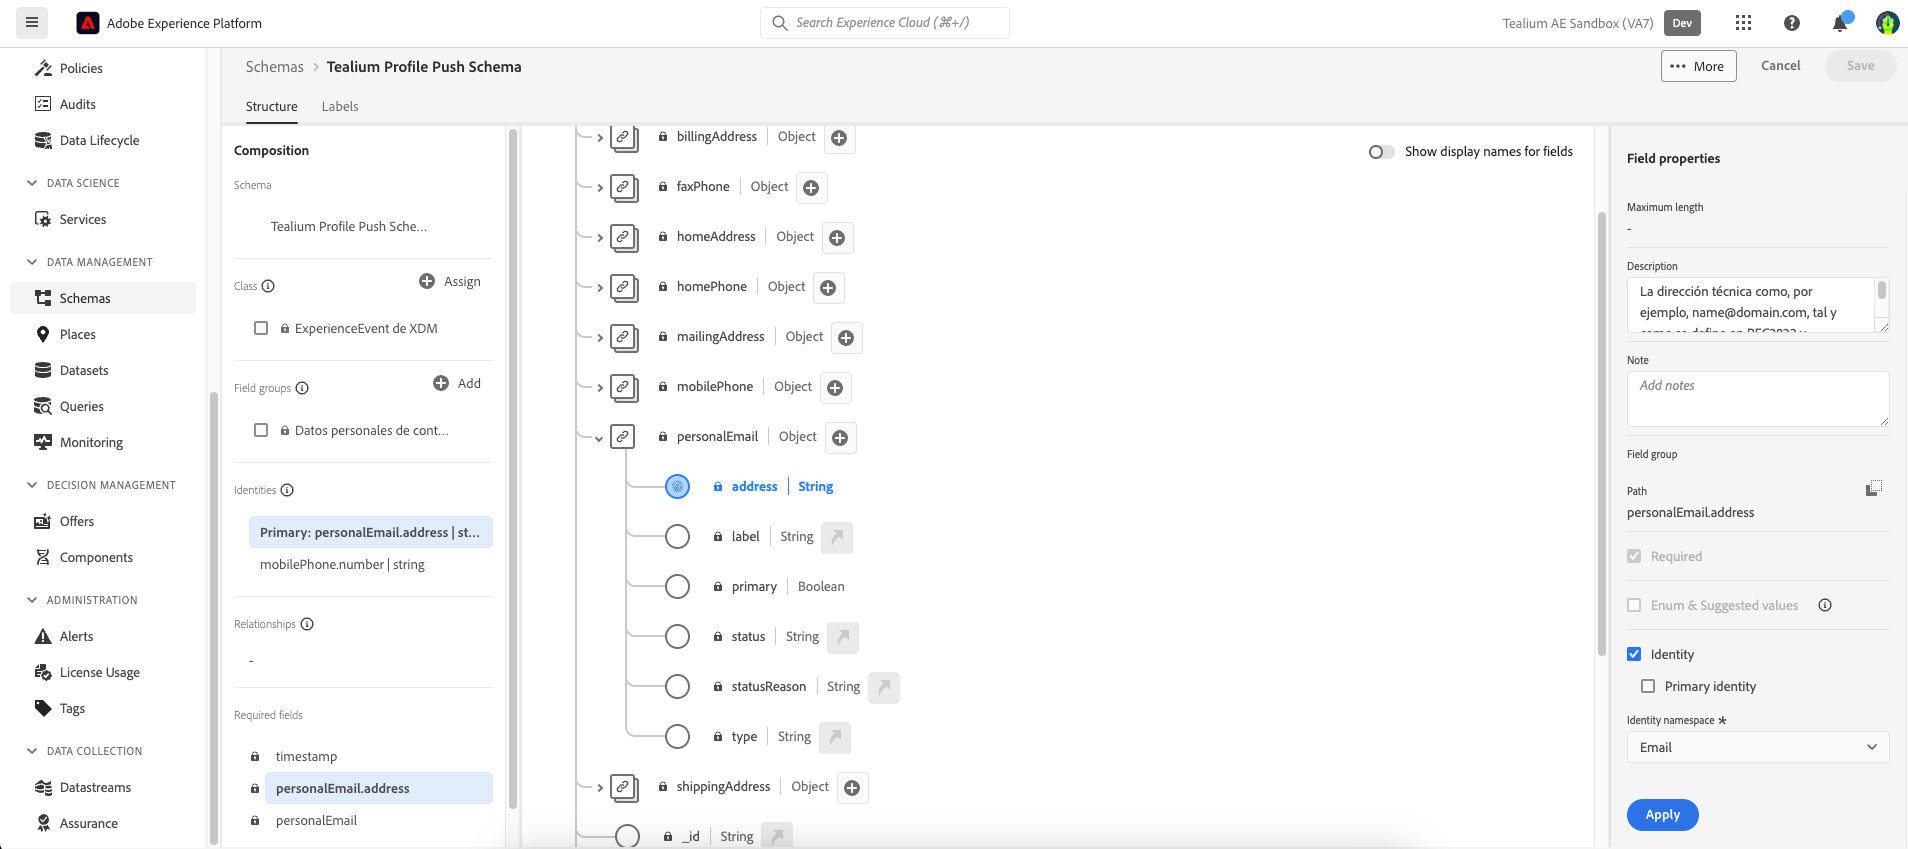Screen dimensions: 1908x849
Task: Click the arrow icon beside label field
Action: pos(837,537)
